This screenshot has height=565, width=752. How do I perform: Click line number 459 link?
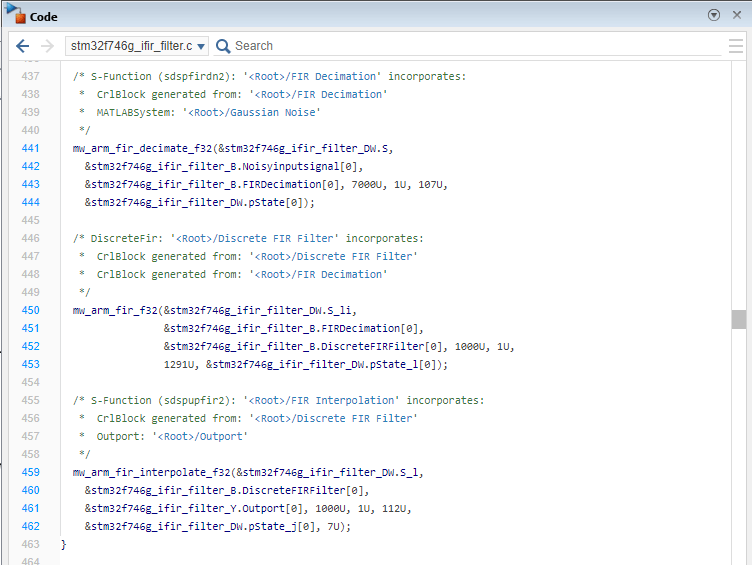[30, 472]
